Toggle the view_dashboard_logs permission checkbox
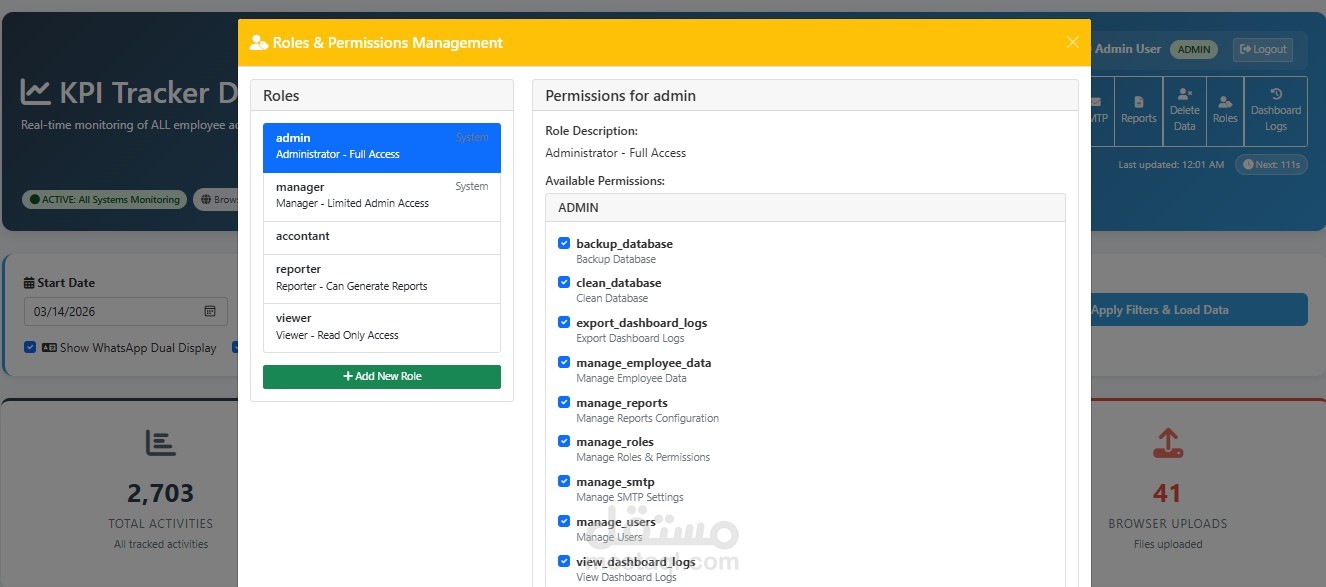 pos(564,561)
